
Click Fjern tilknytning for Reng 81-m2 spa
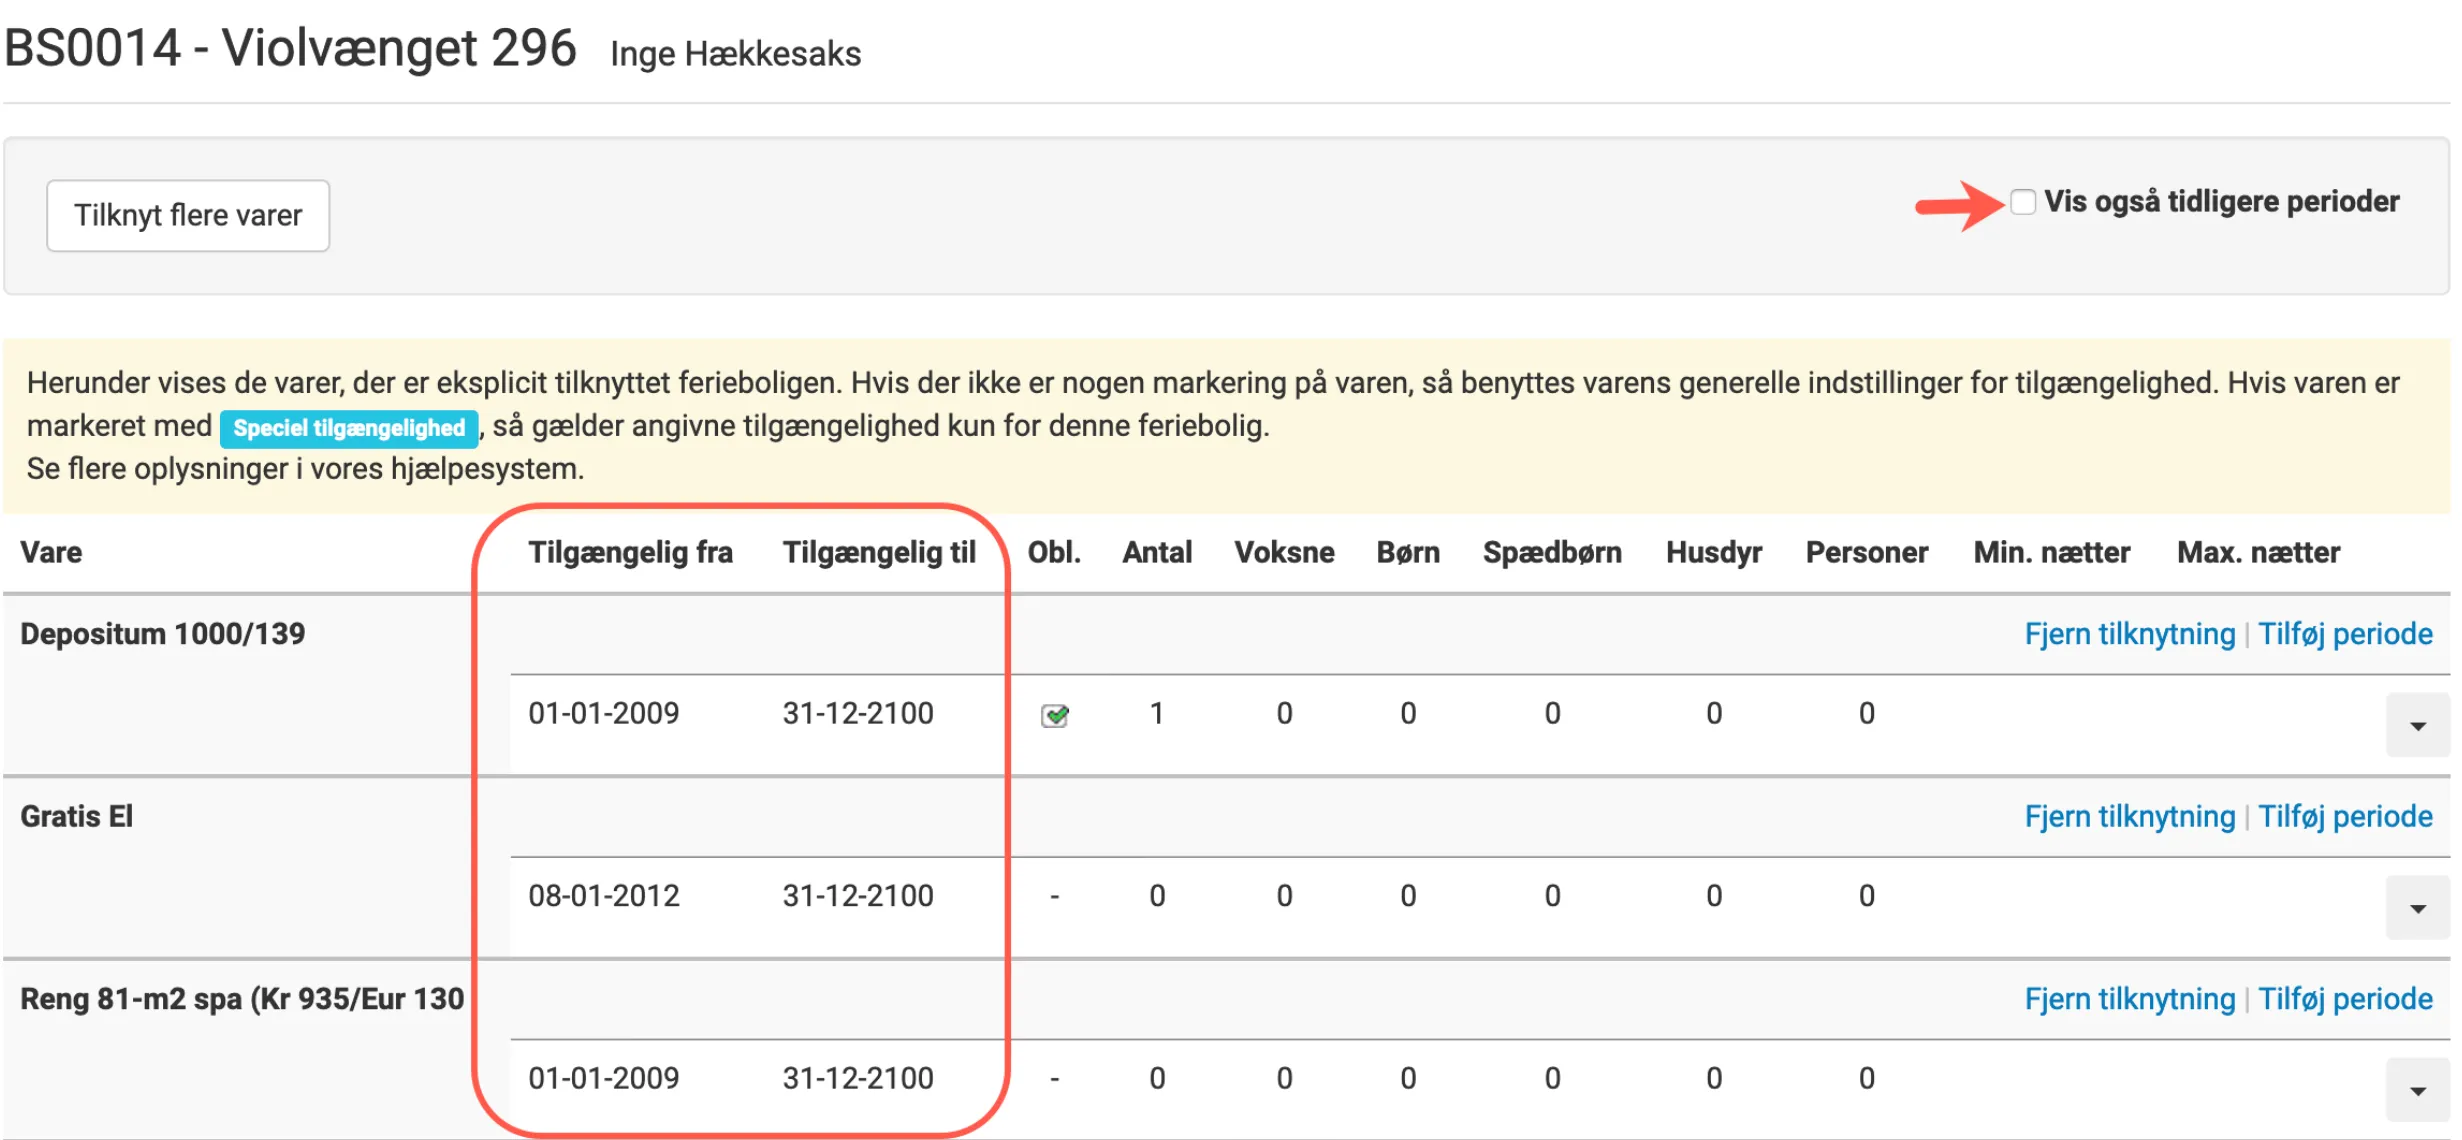(2129, 999)
